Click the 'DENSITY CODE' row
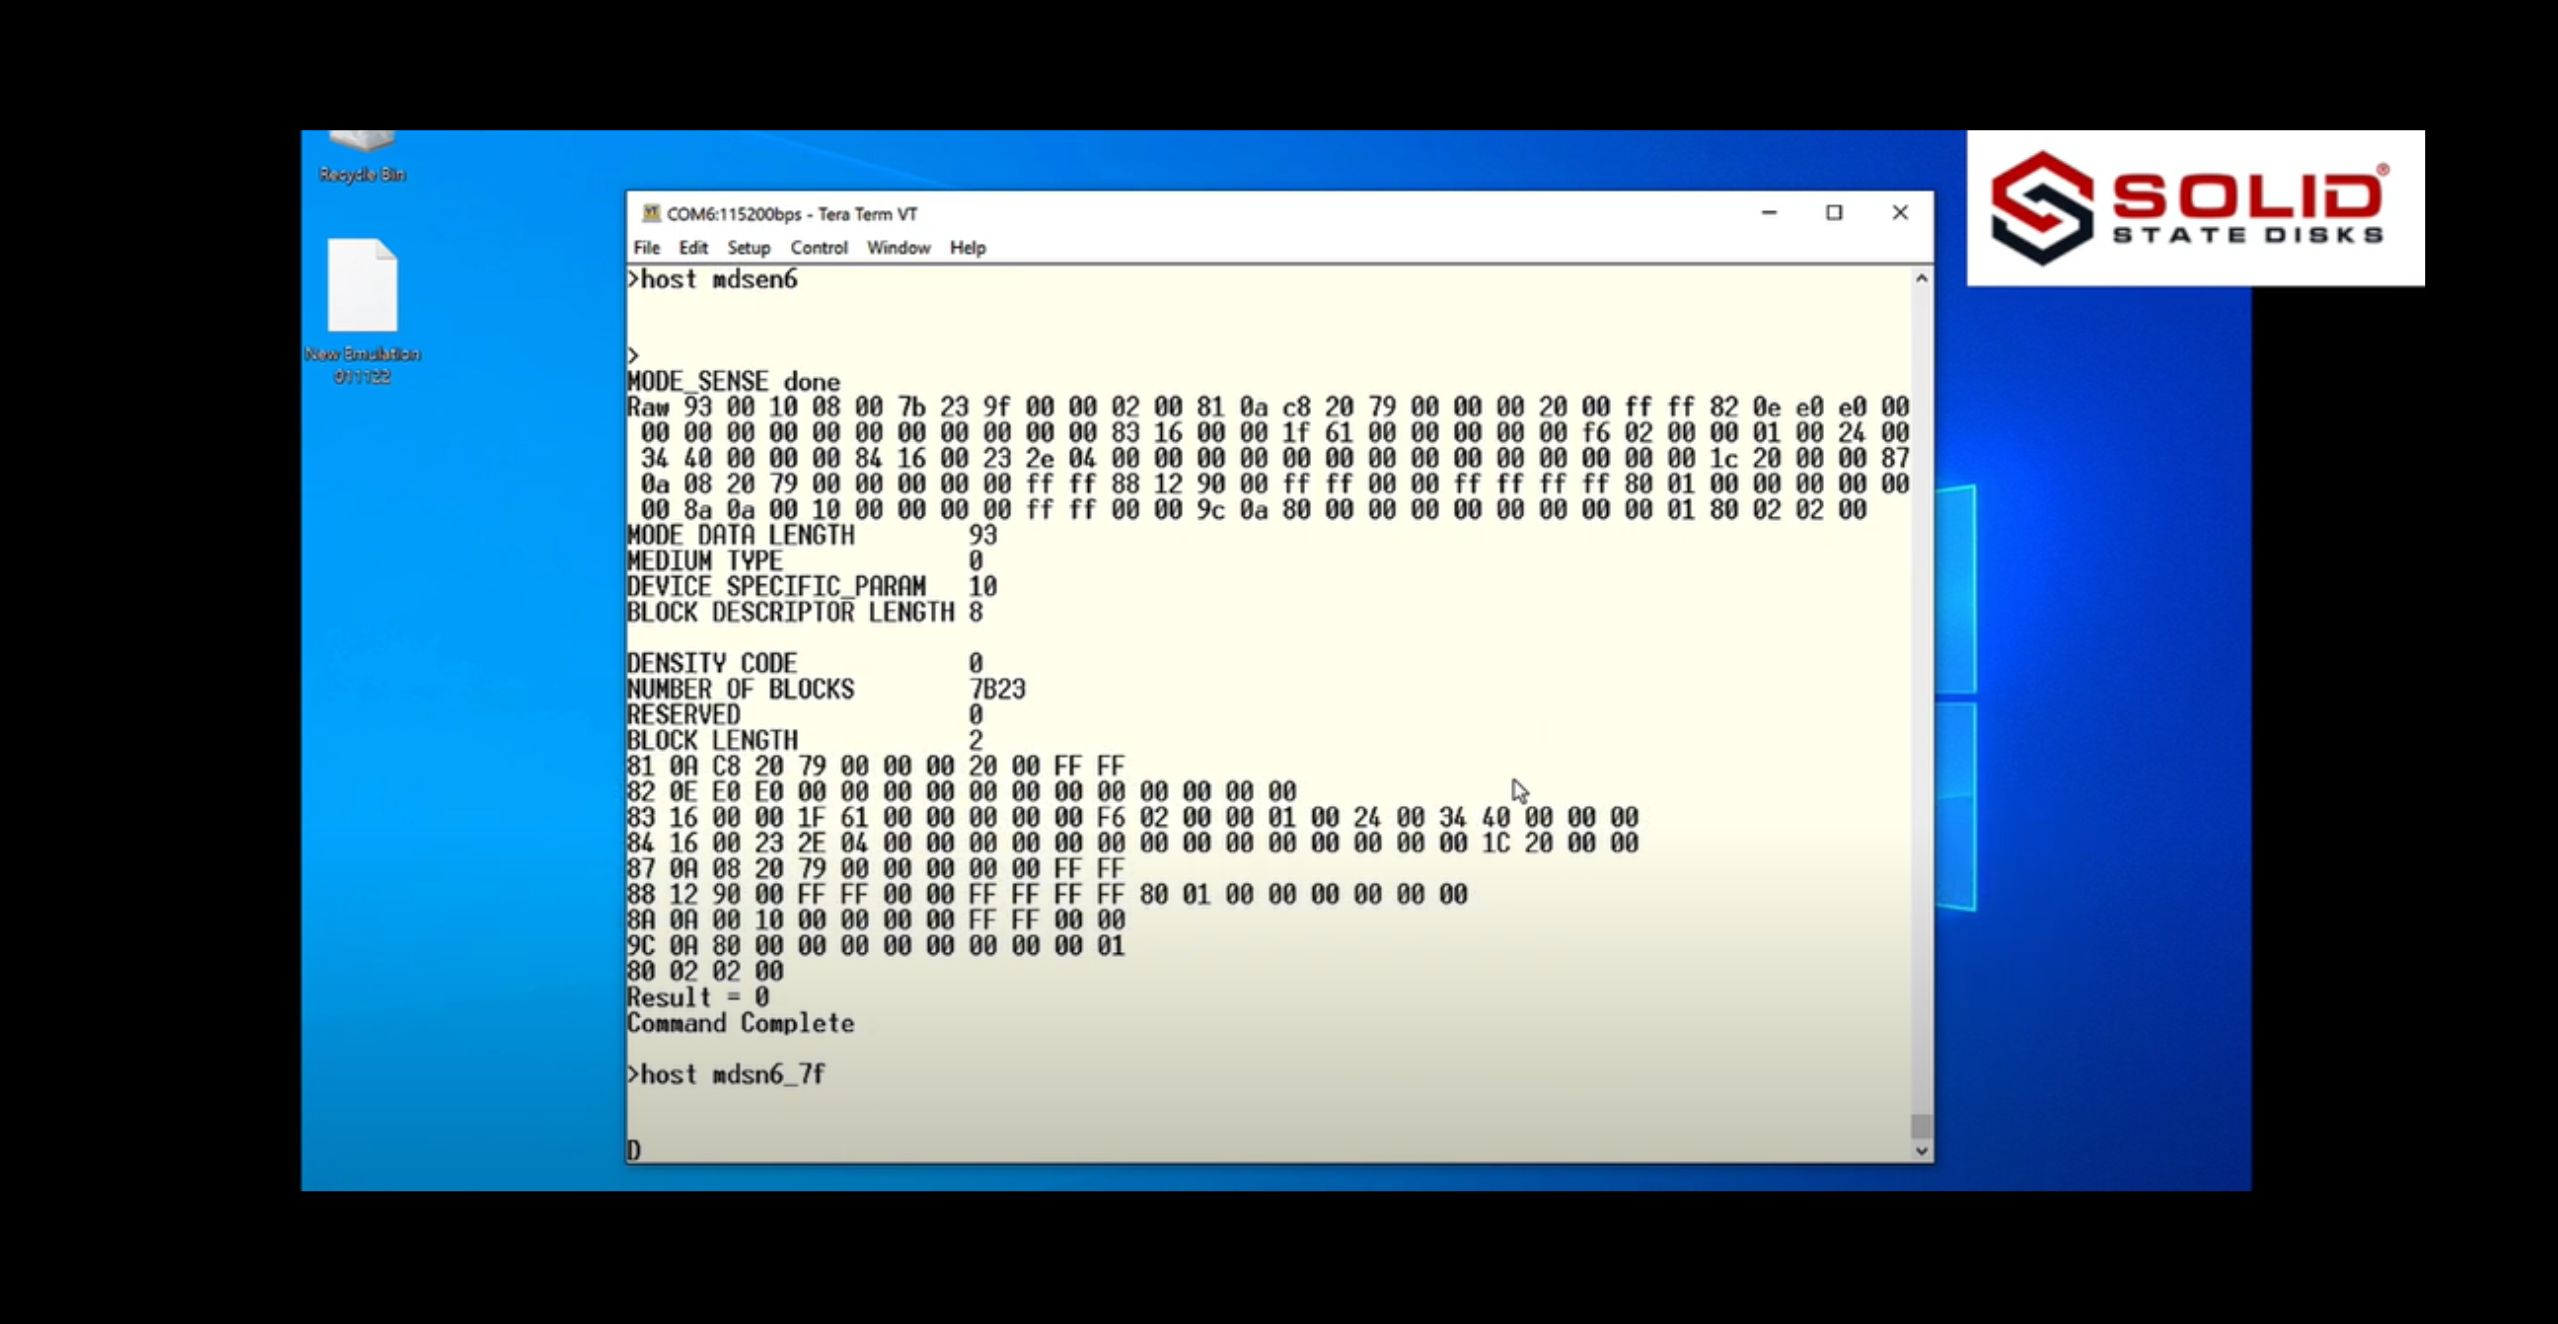Image resolution: width=2558 pixels, height=1324 pixels. pyautogui.click(x=805, y=664)
